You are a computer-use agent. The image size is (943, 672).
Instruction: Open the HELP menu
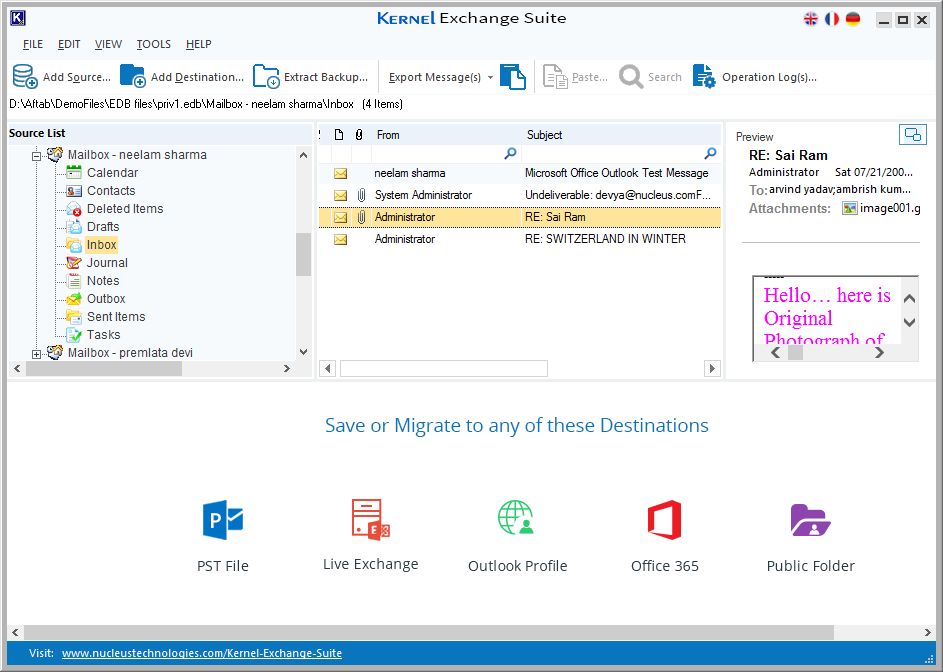tap(198, 44)
